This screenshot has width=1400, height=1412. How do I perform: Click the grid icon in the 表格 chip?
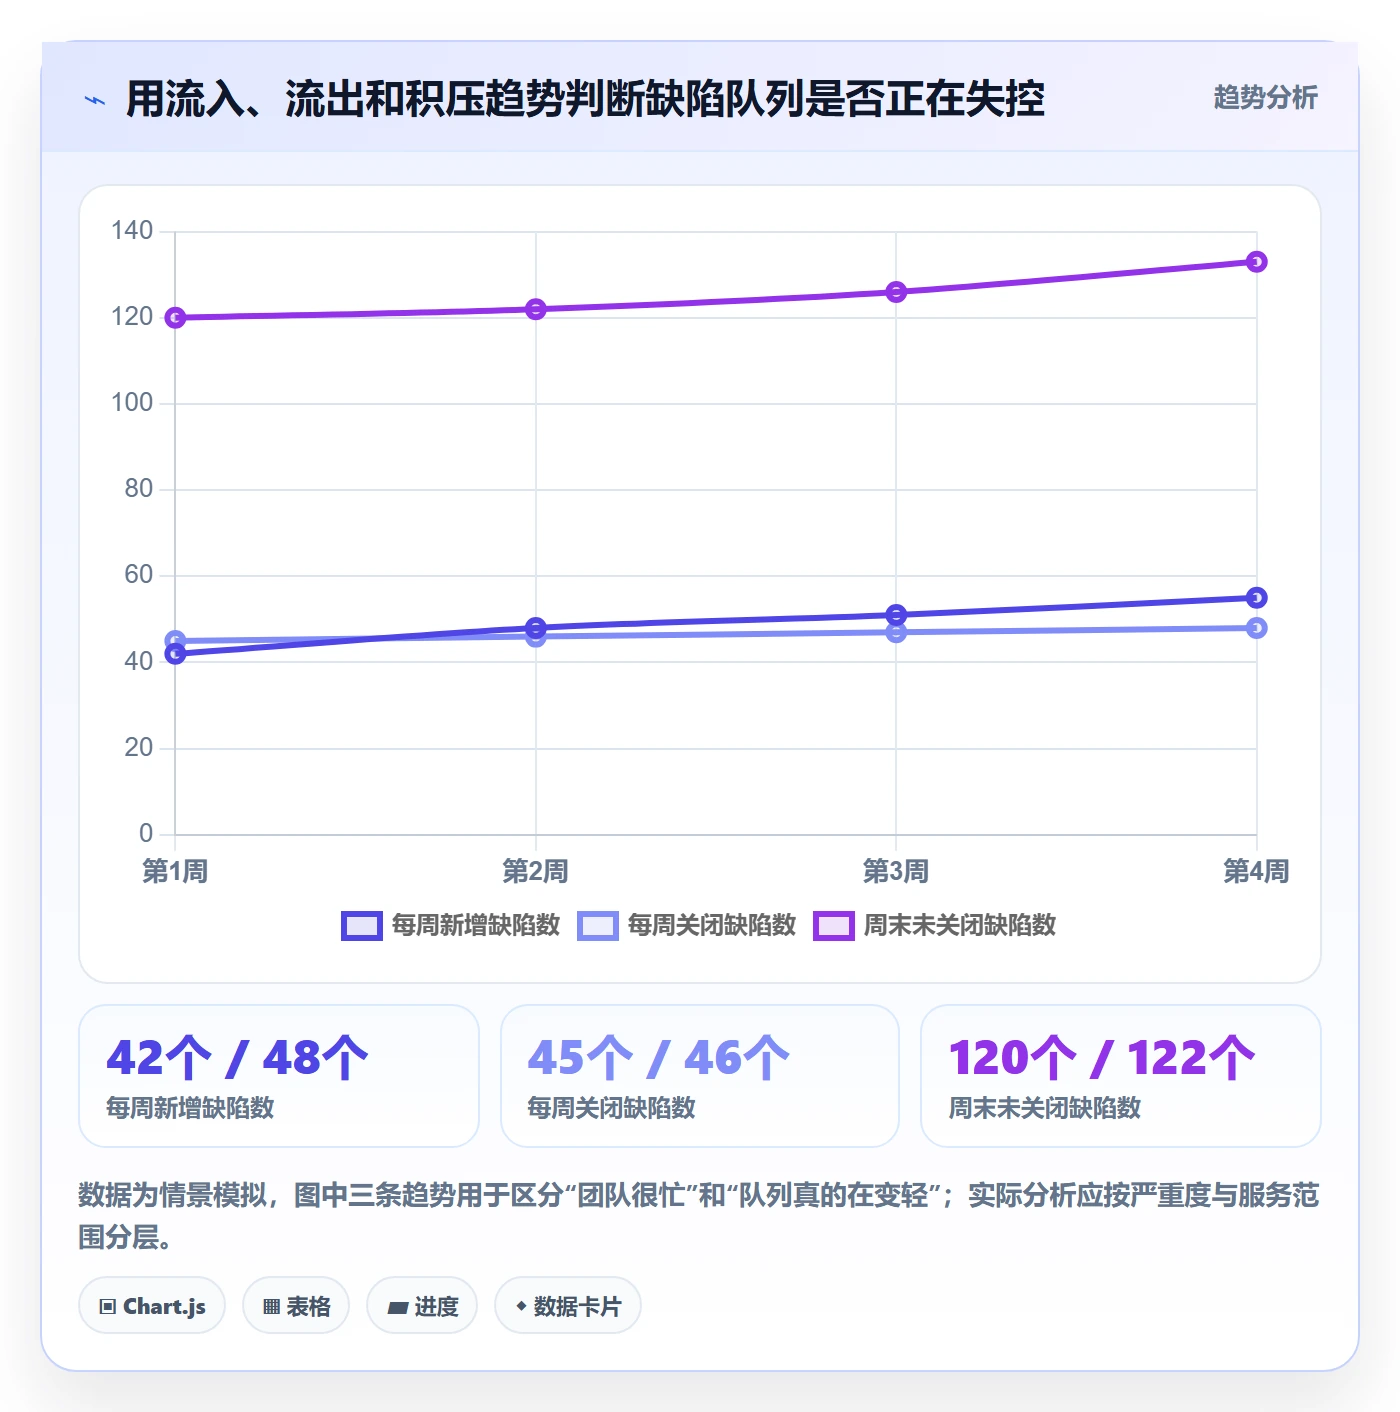point(271,1306)
